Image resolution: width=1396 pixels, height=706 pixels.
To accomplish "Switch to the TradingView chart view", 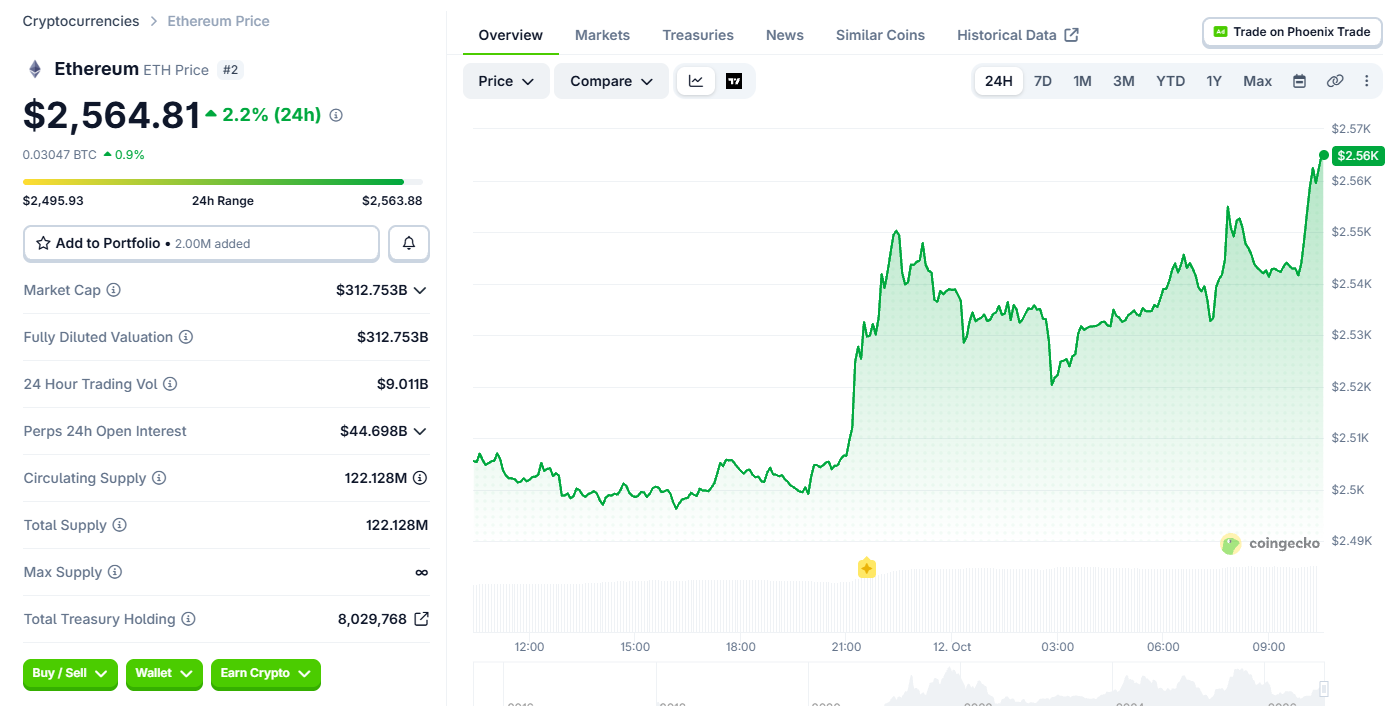I will click(x=734, y=81).
